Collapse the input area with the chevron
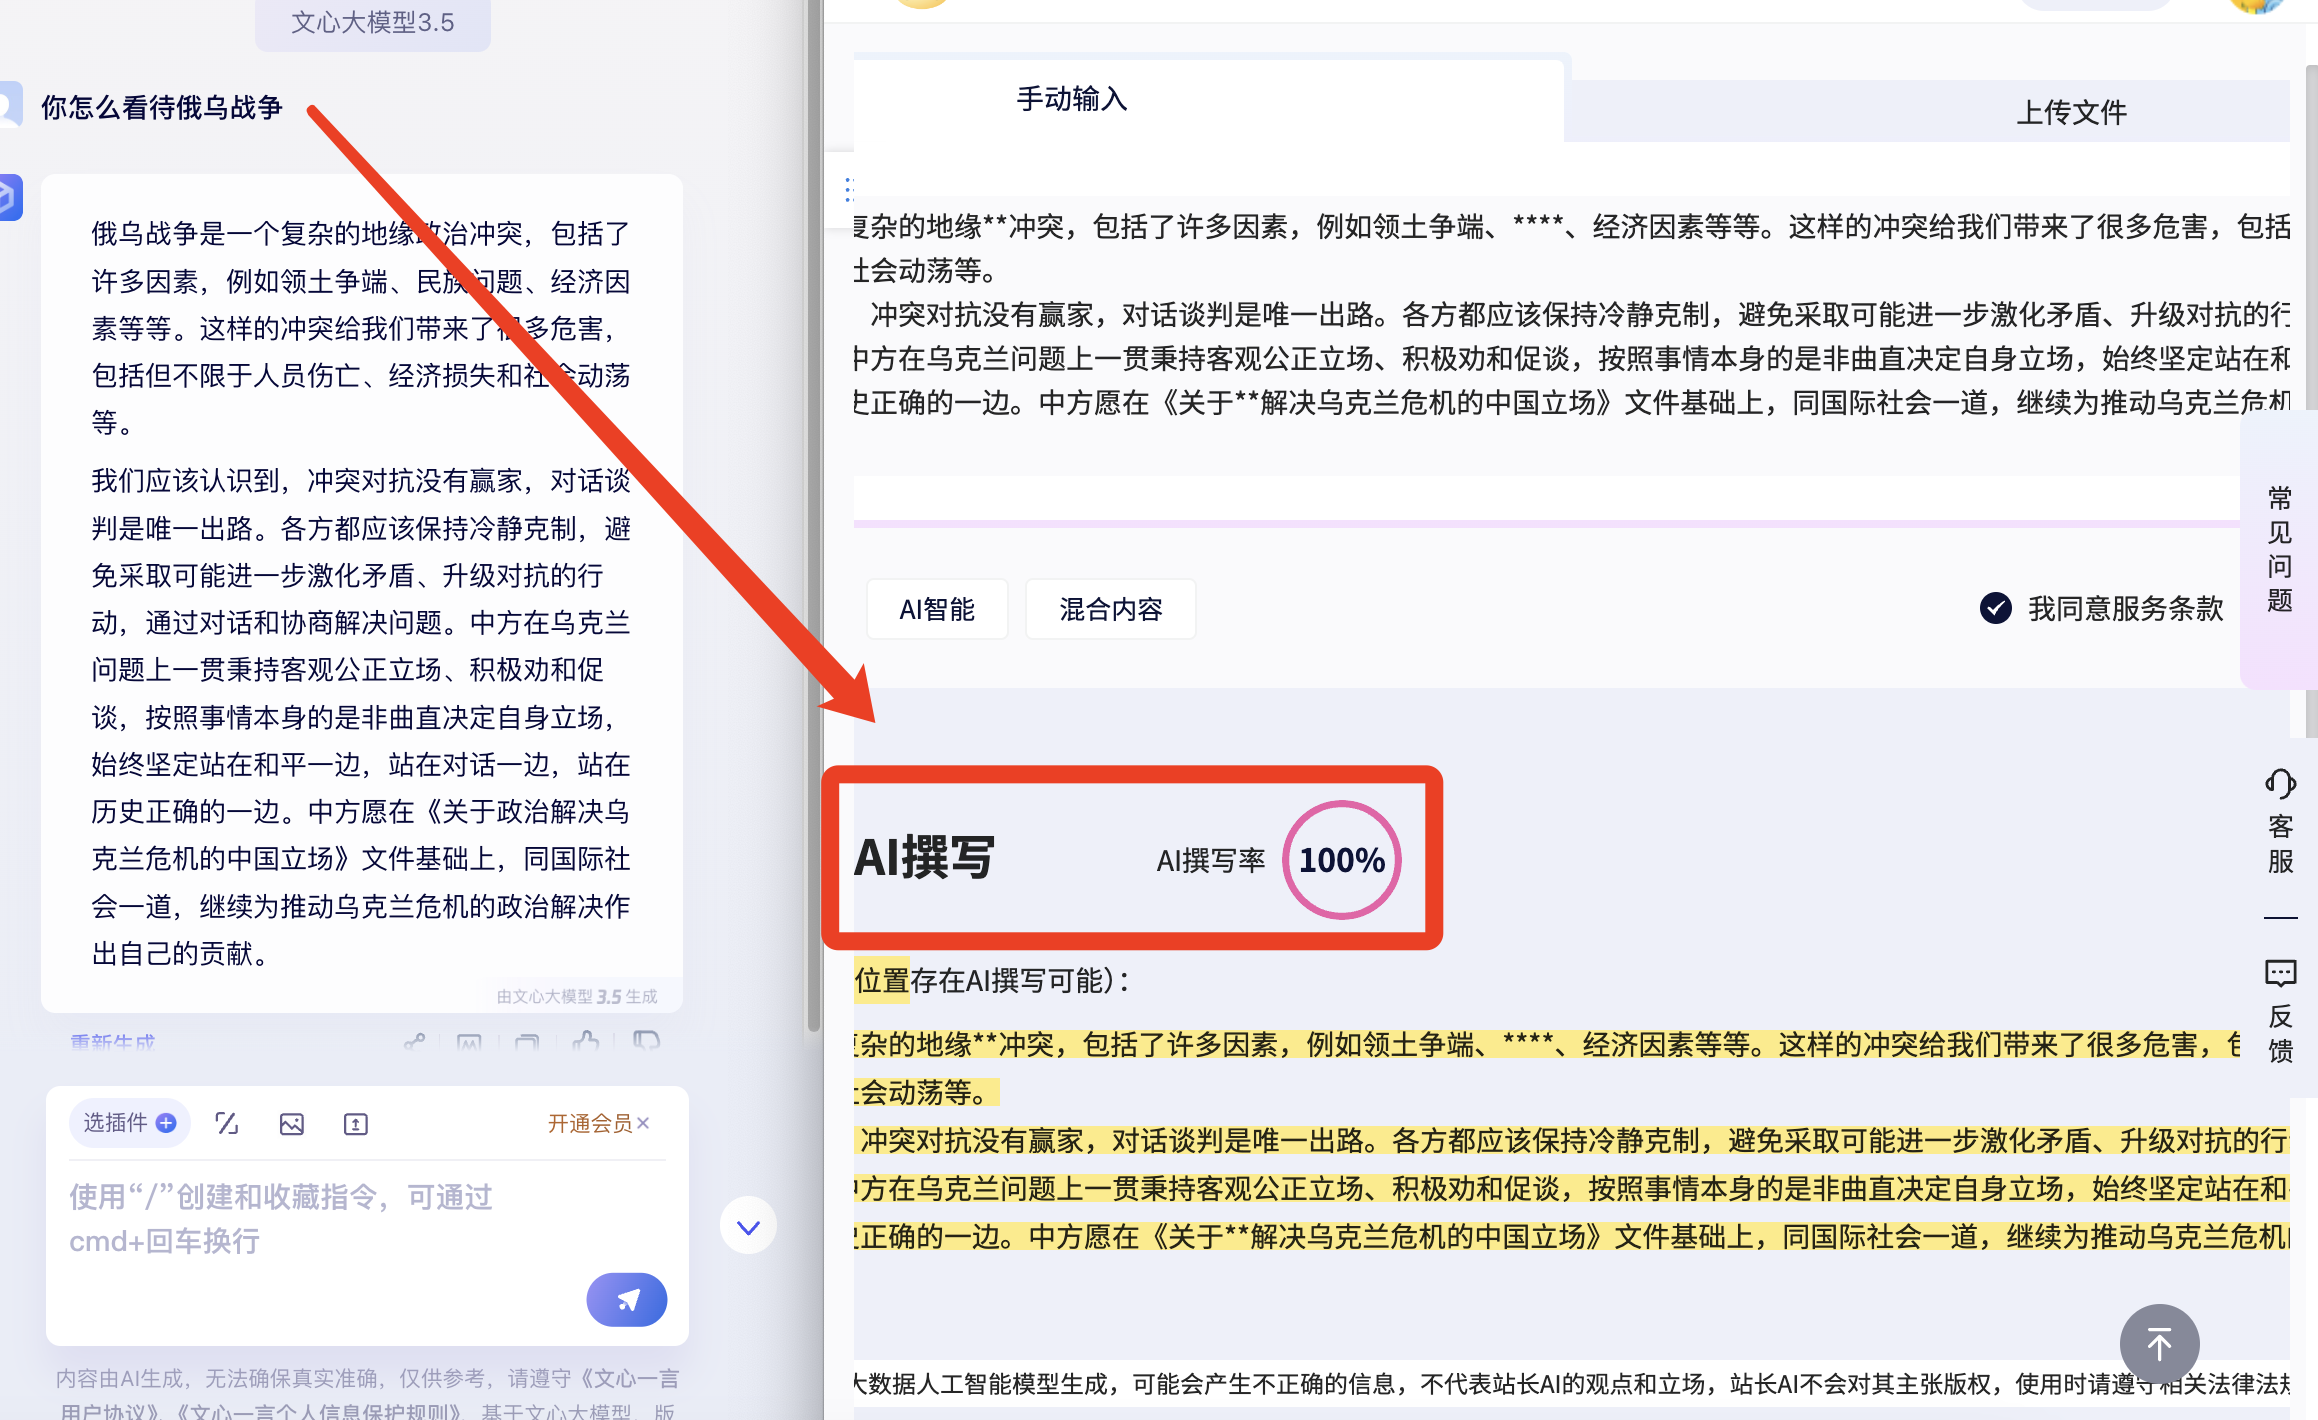 tap(747, 1226)
